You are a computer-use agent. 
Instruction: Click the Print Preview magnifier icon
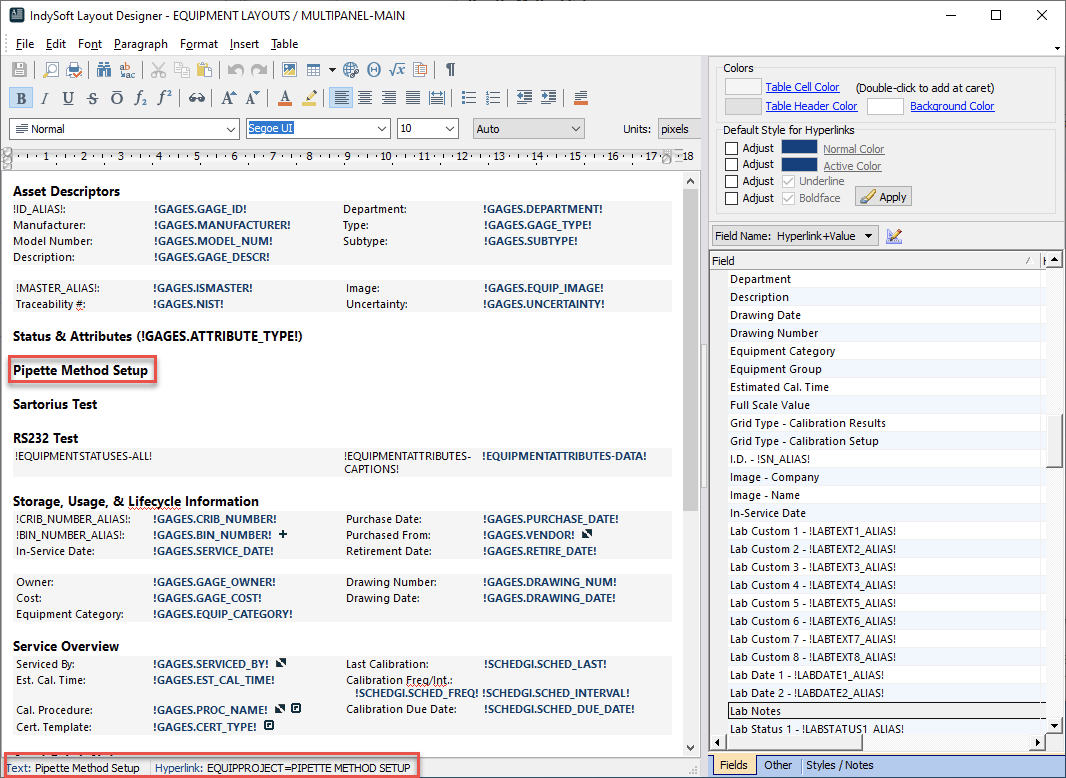(49, 70)
